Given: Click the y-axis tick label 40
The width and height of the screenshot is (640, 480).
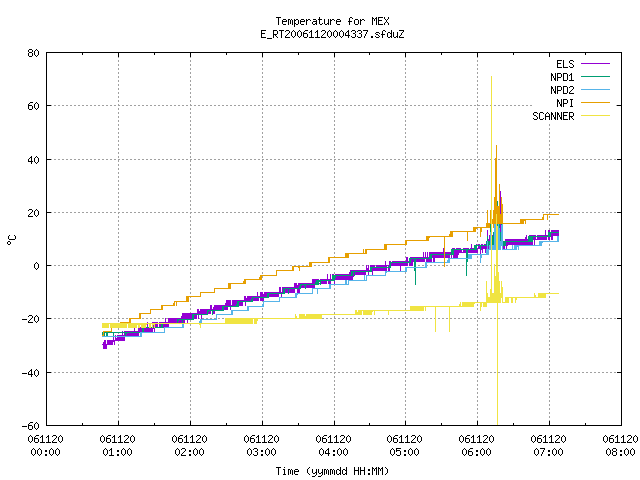Looking at the screenshot, I should point(33,160).
